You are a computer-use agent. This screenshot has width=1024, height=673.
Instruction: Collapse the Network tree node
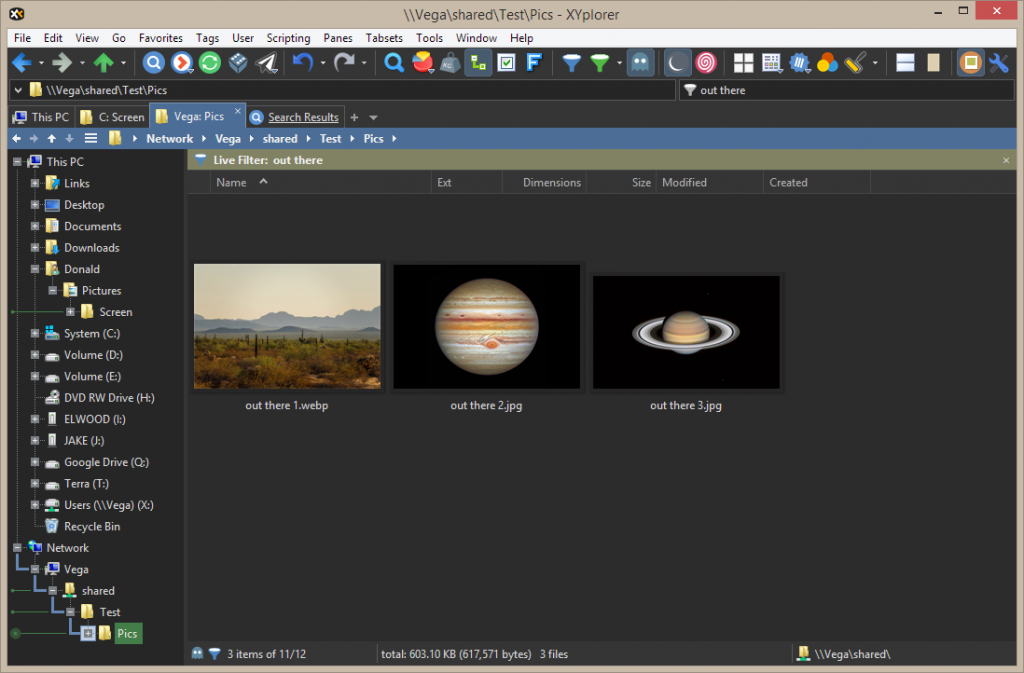click(17, 548)
